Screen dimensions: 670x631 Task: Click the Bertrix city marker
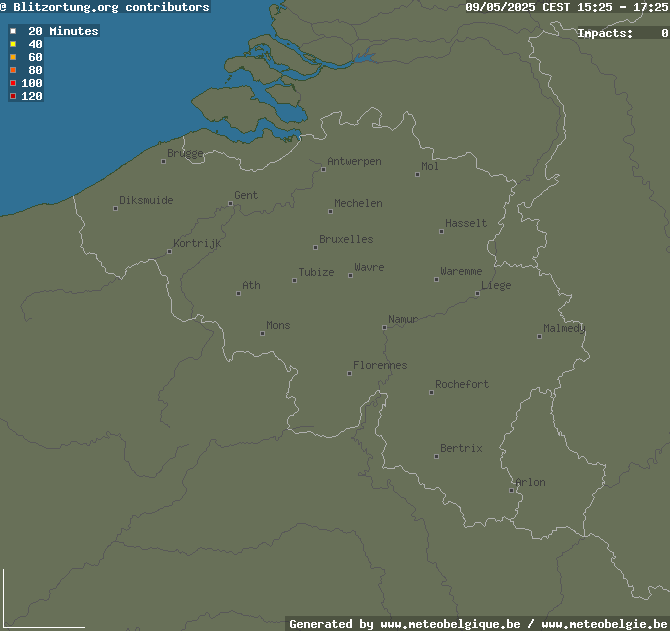click(436, 457)
